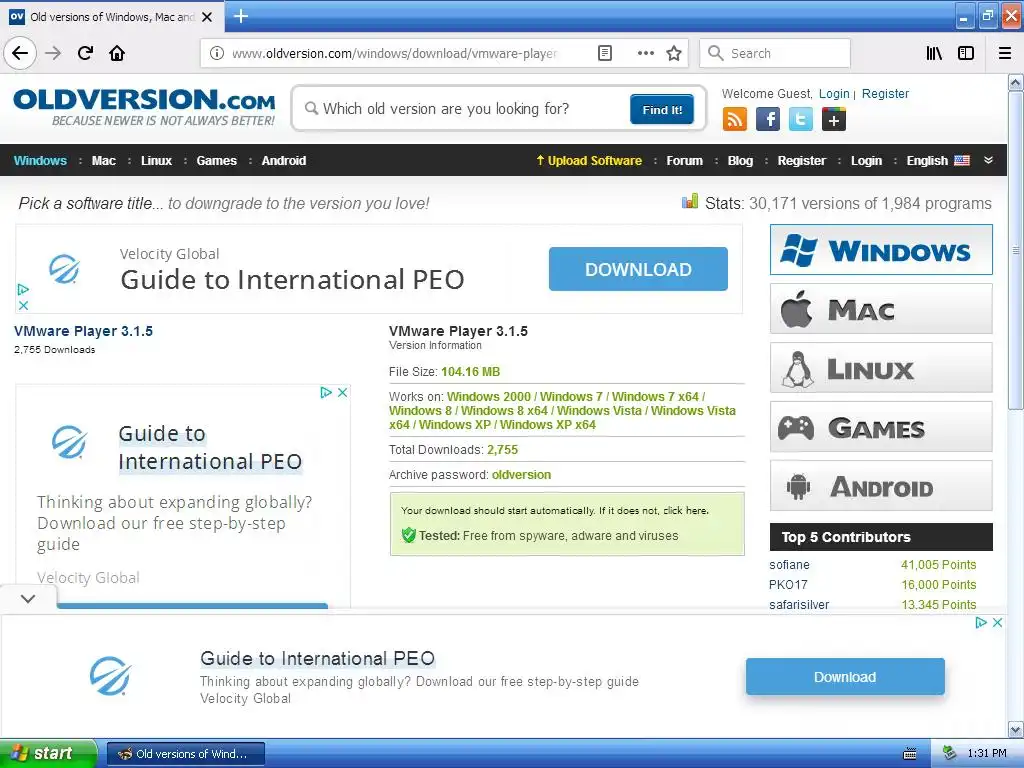Viewport: 1024px width, 768px height.
Task: Click Register link beside Welcome Guest
Action: coord(885,93)
